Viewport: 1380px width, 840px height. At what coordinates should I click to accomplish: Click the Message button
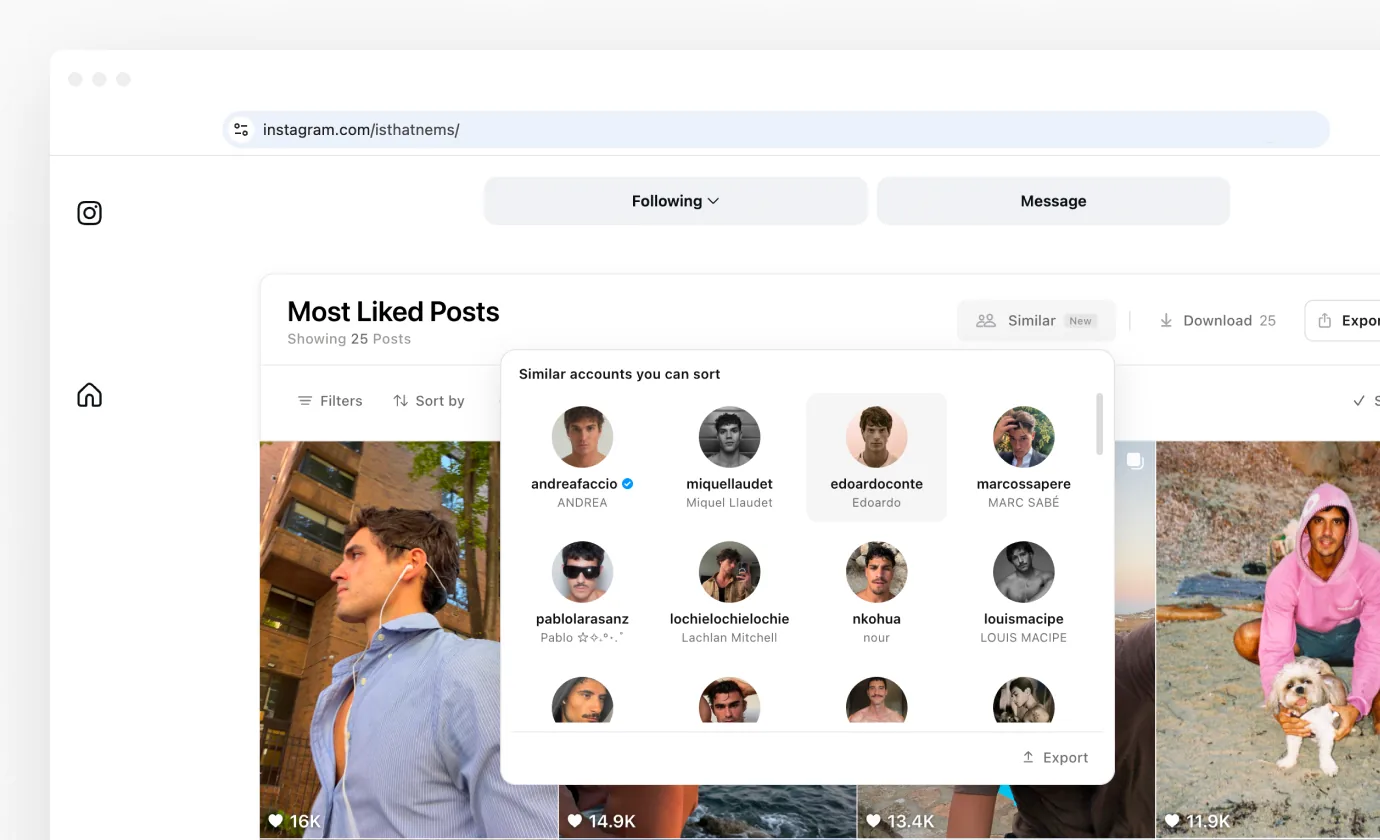(1053, 201)
